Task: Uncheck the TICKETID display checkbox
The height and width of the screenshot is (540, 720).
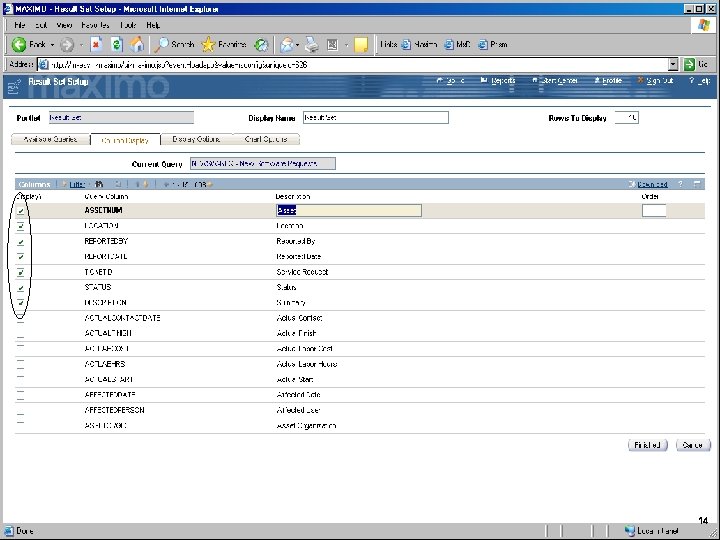Action: click(21, 272)
